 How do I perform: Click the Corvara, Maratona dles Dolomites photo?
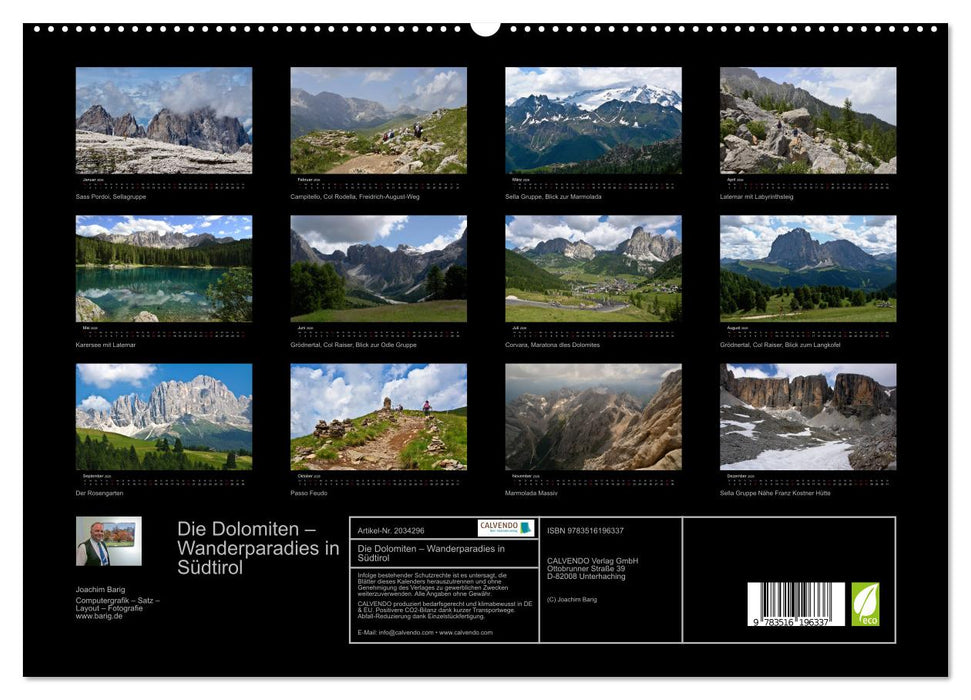tap(593, 268)
